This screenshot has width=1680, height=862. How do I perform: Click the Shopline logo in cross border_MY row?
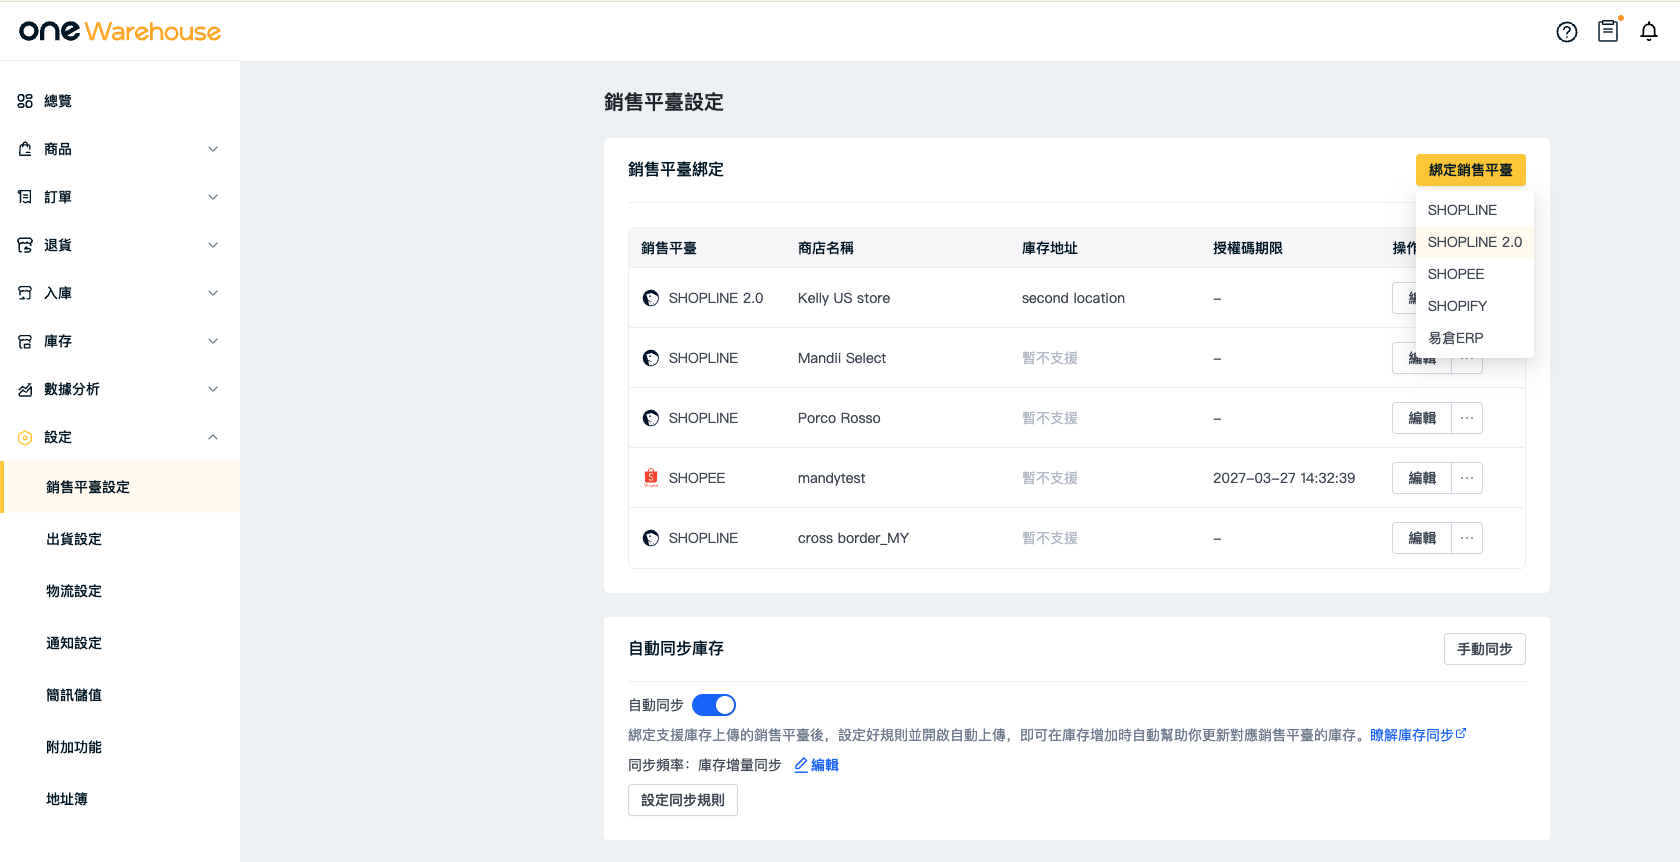click(651, 538)
